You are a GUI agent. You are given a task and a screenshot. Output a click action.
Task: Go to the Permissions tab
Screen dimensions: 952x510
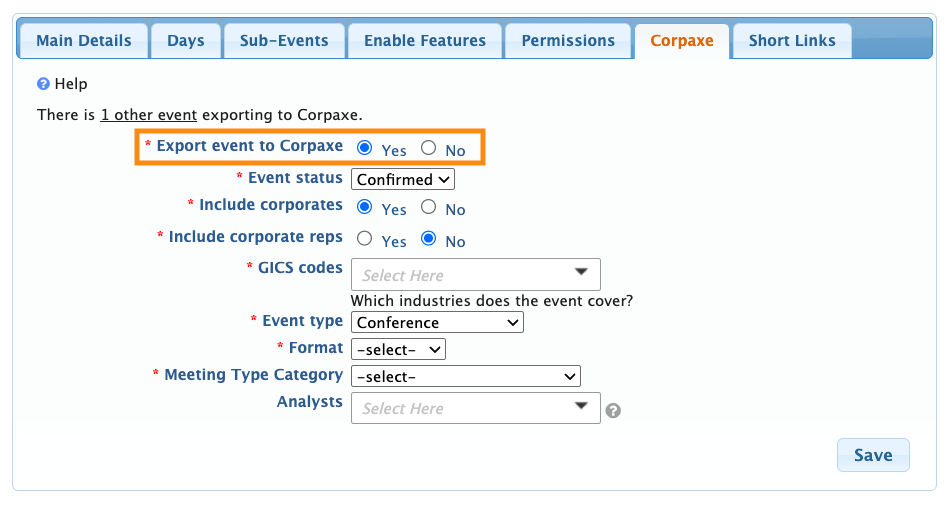568,41
